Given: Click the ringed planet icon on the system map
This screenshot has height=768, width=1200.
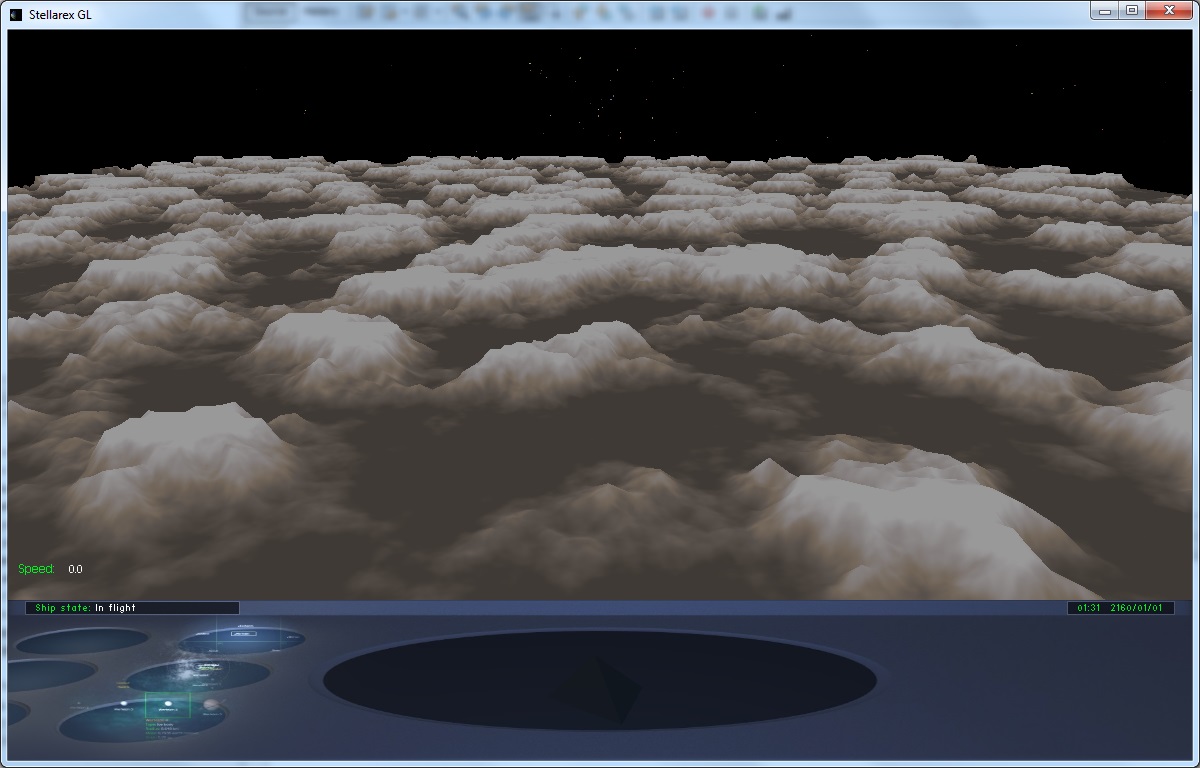Looking at the screenshot, I should (211, 706).
